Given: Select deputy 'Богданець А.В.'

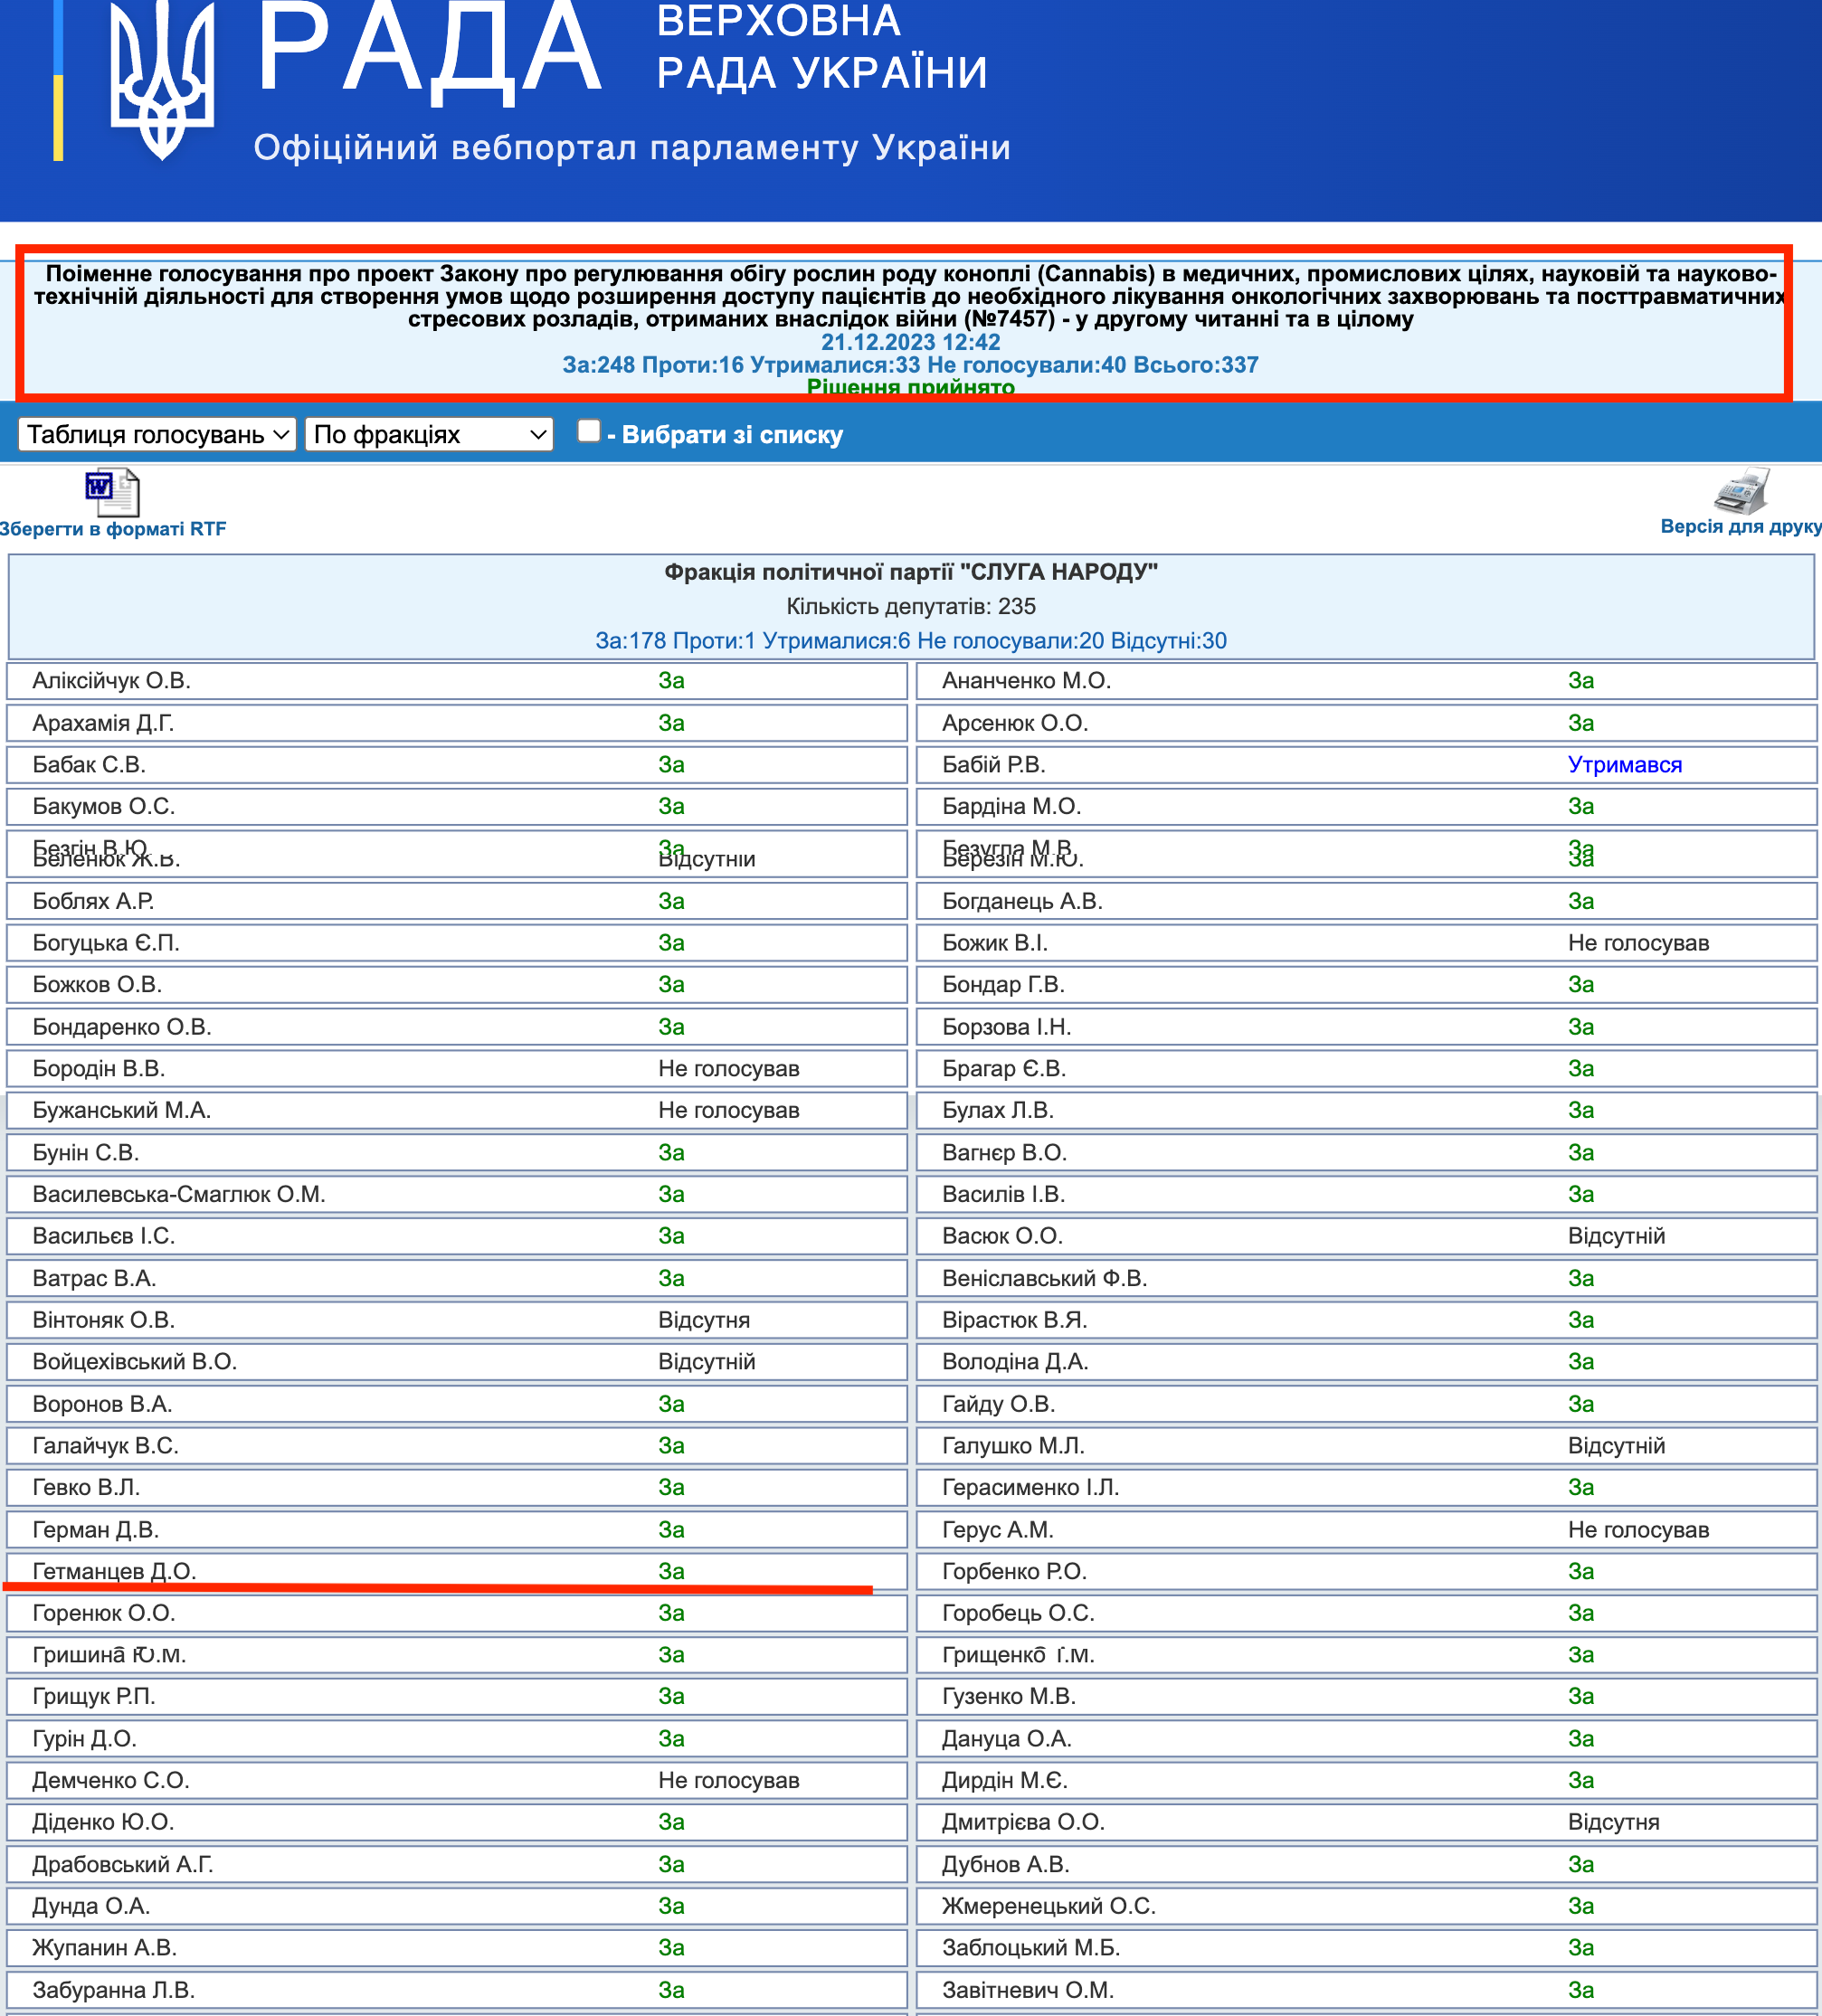Looking at the screenshot, I should click(1022, 901).
